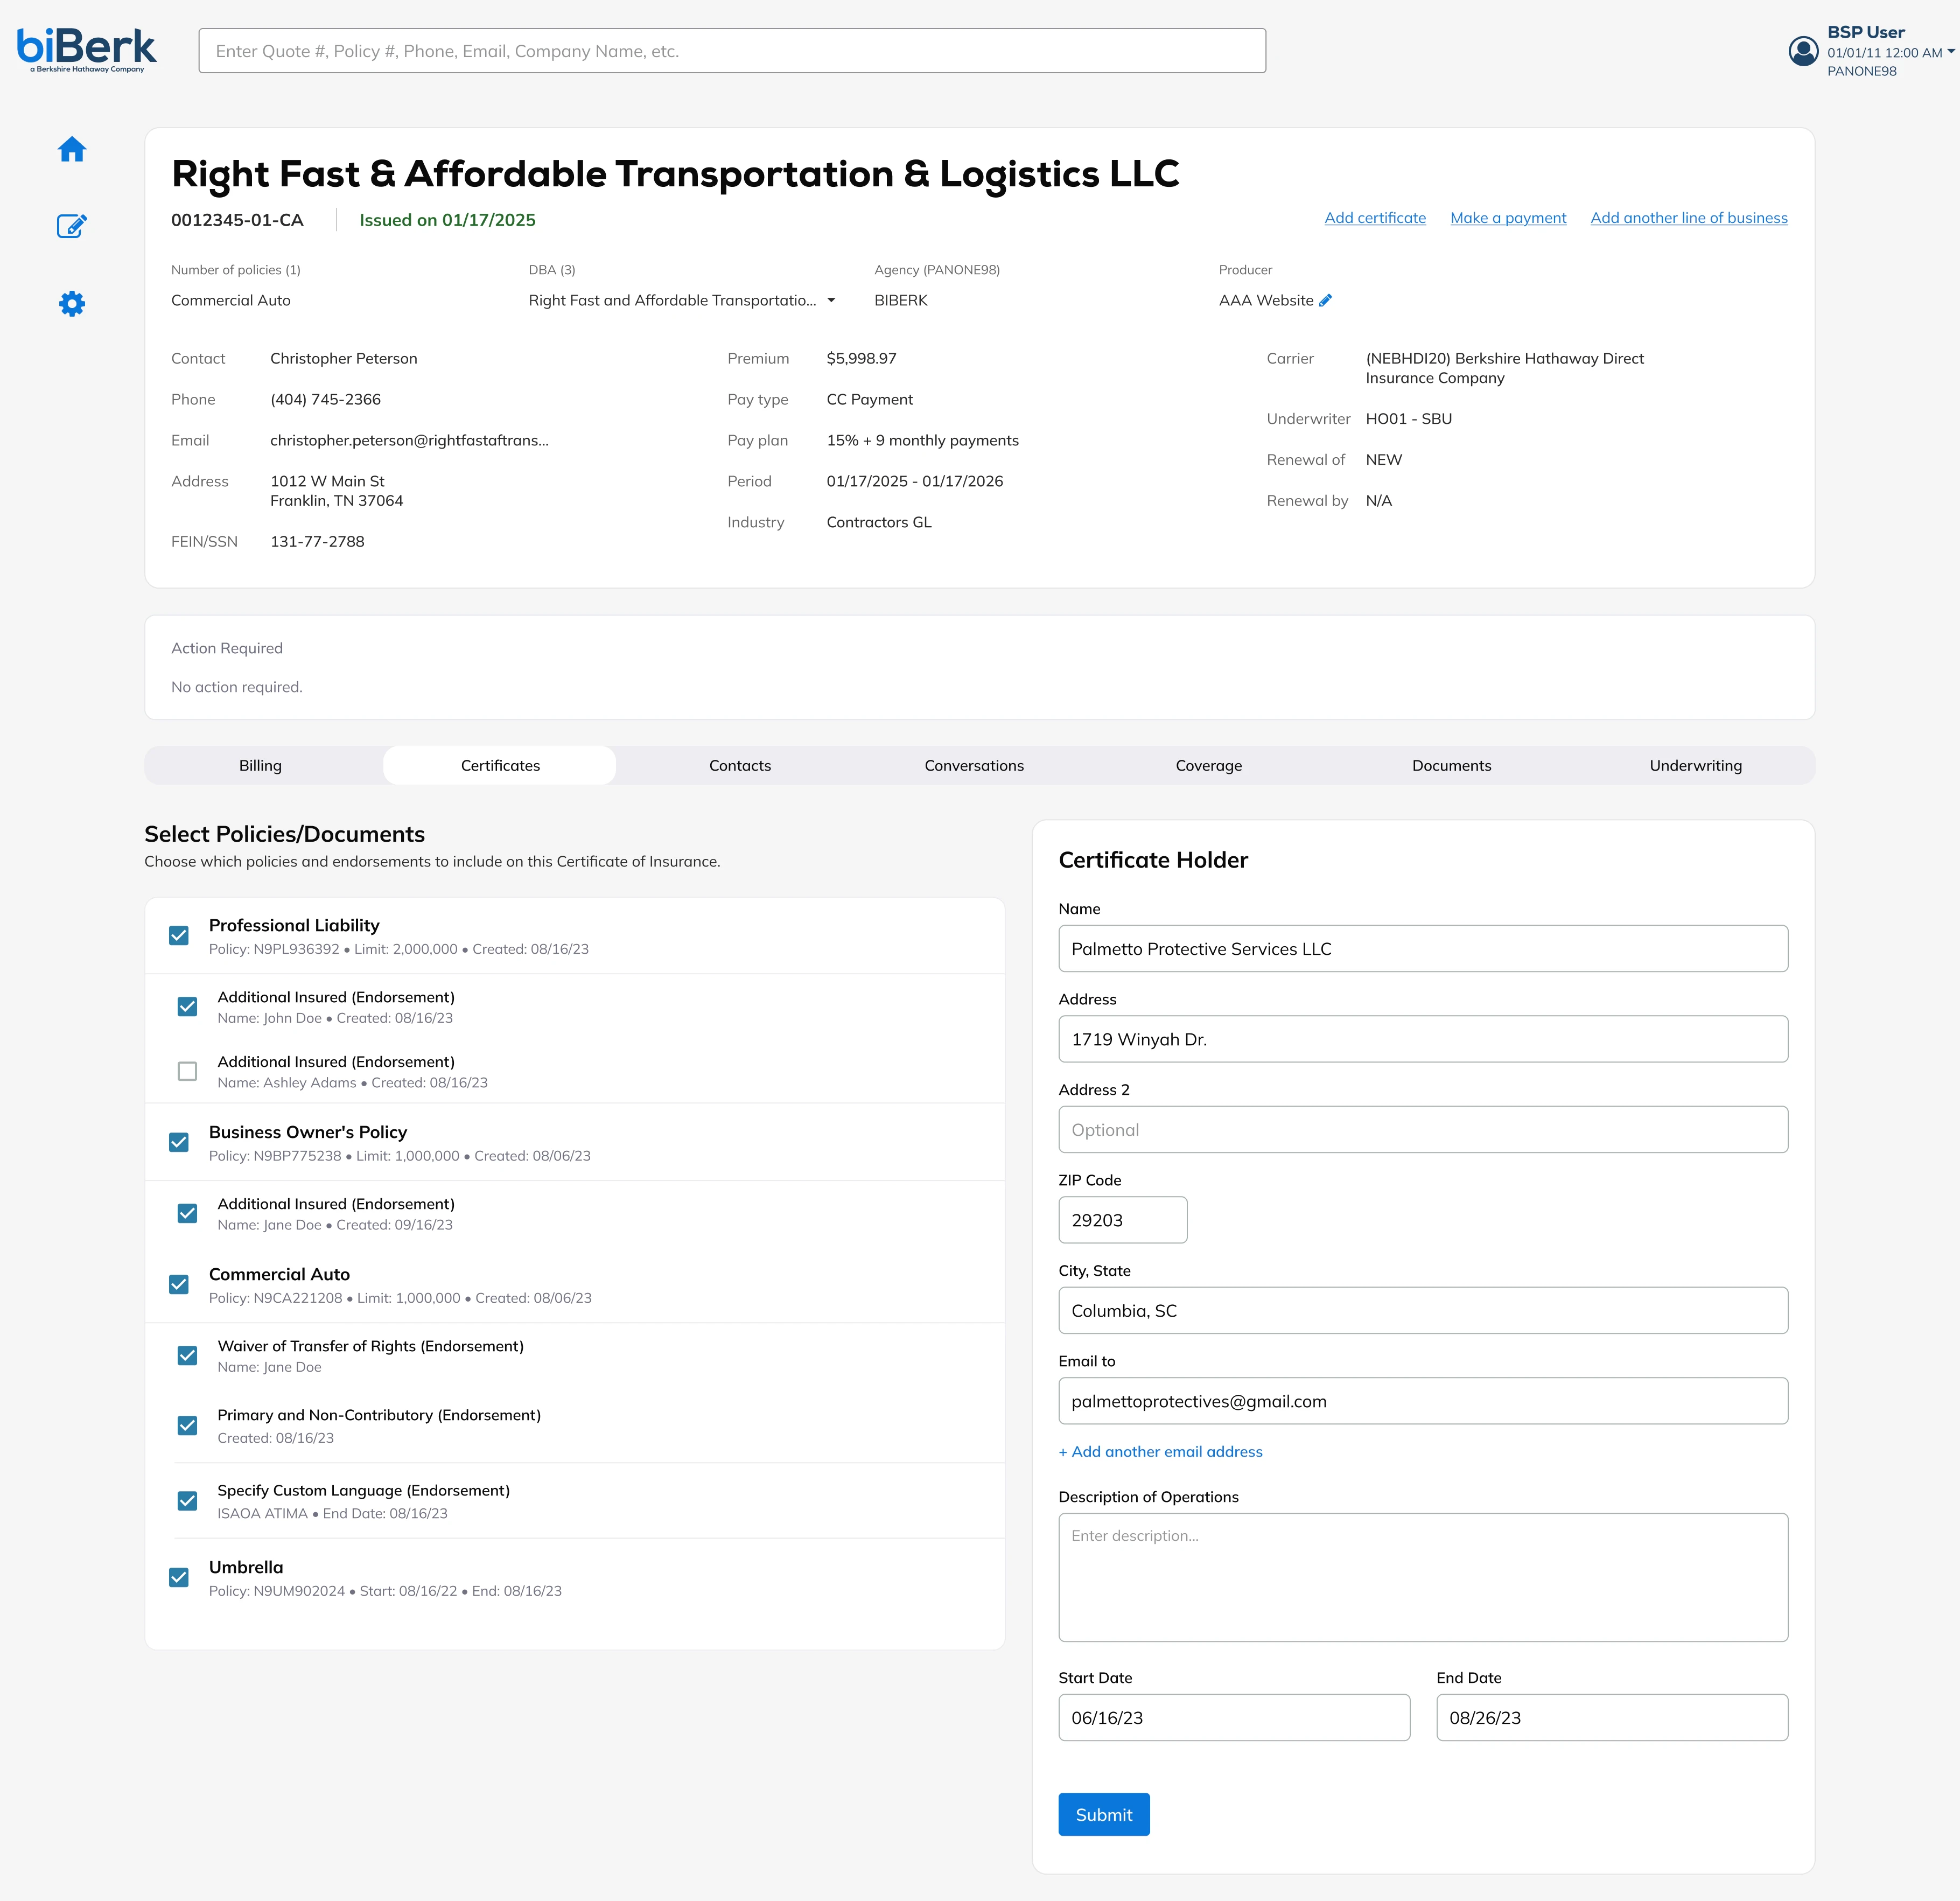Screen dimensions: 1960x1901
Task: Click the Email to field
Action: [x=1423, y=1401]
